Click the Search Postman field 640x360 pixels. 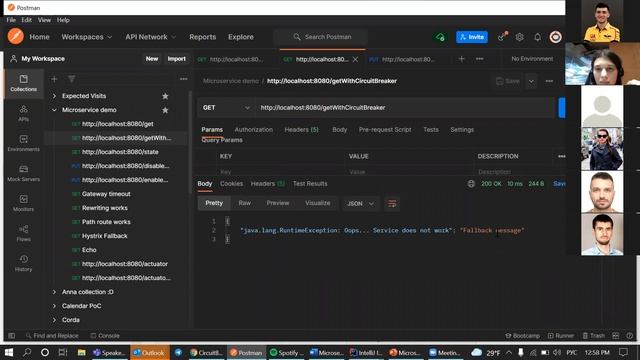(x=320, y=37)
